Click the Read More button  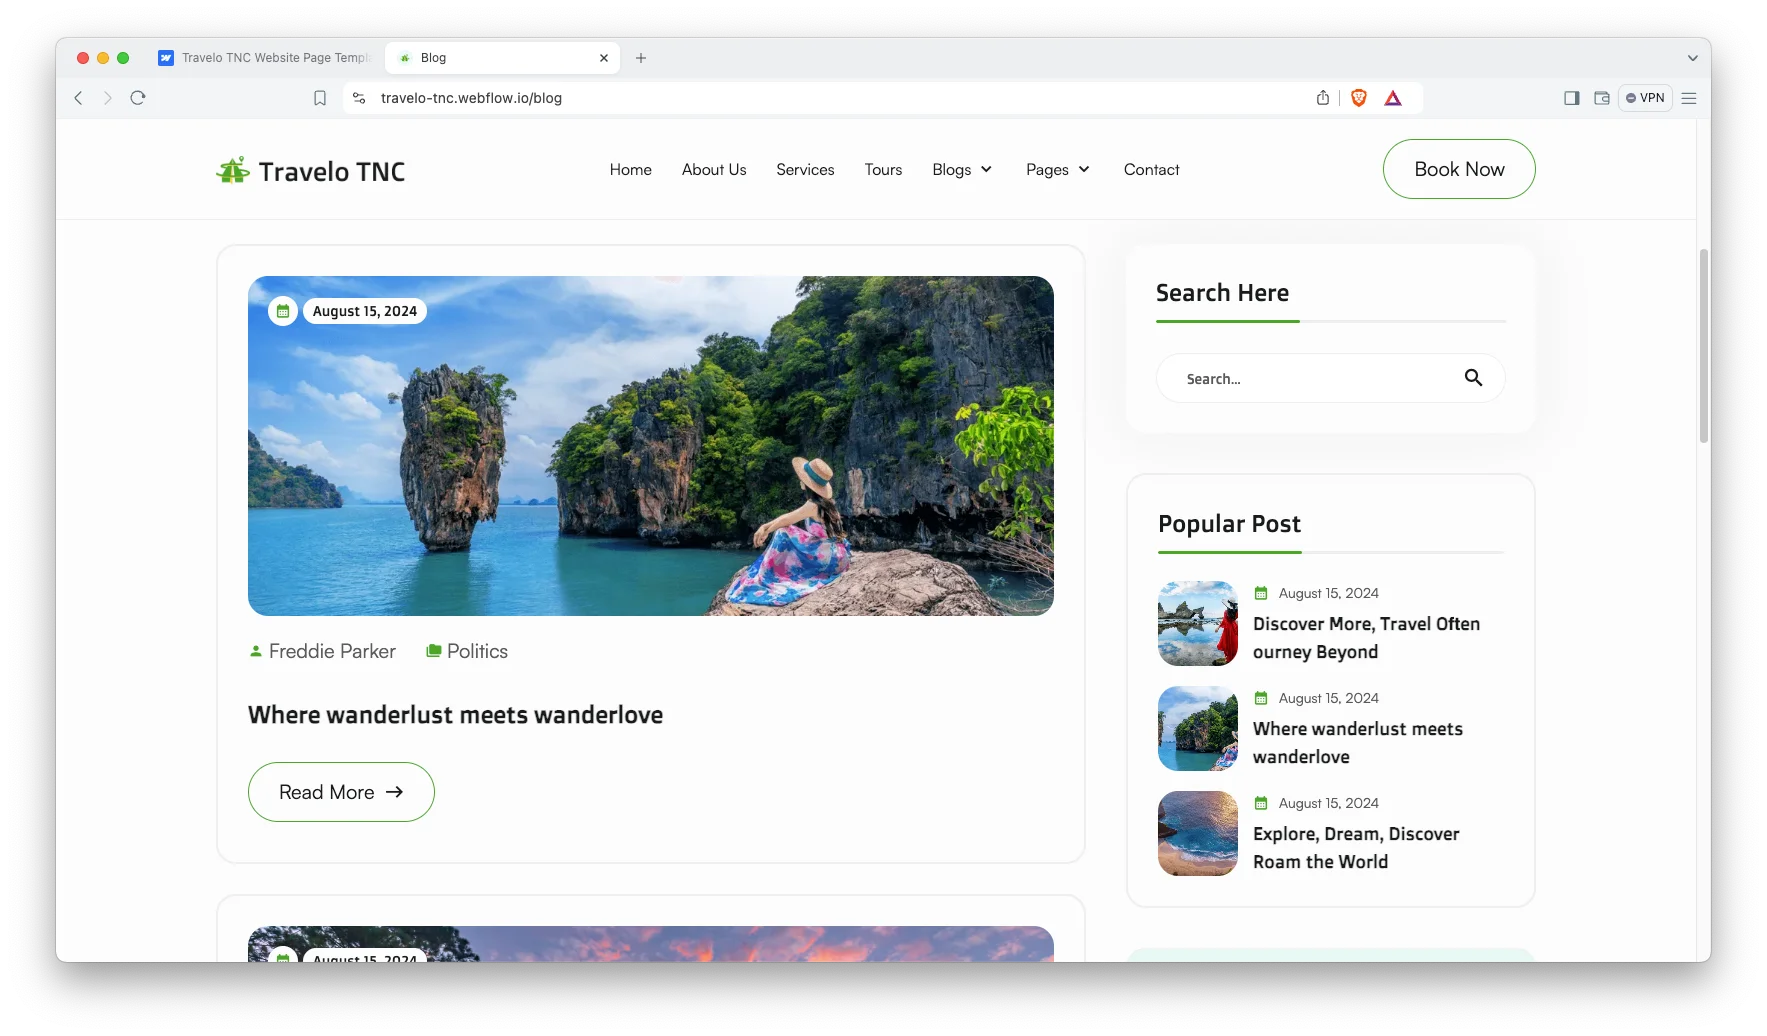pyautogui.click(x=341, y=792)
